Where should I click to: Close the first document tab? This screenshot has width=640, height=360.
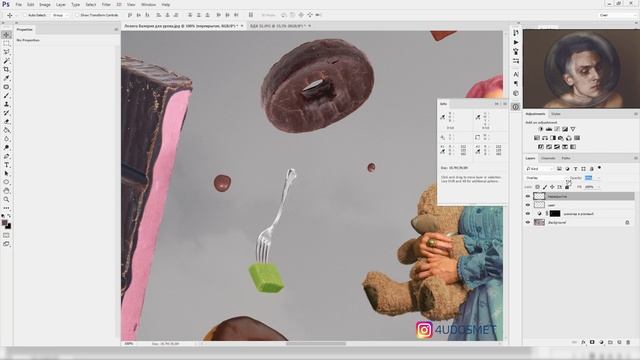click(x=242, y=26)
